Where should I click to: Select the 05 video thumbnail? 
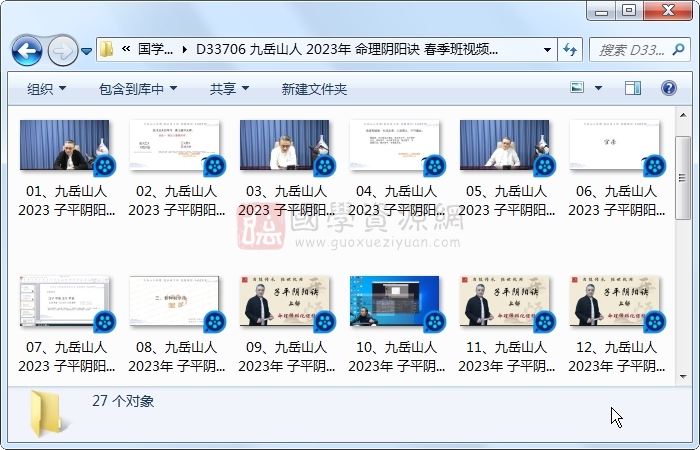(x=504, y=145)
